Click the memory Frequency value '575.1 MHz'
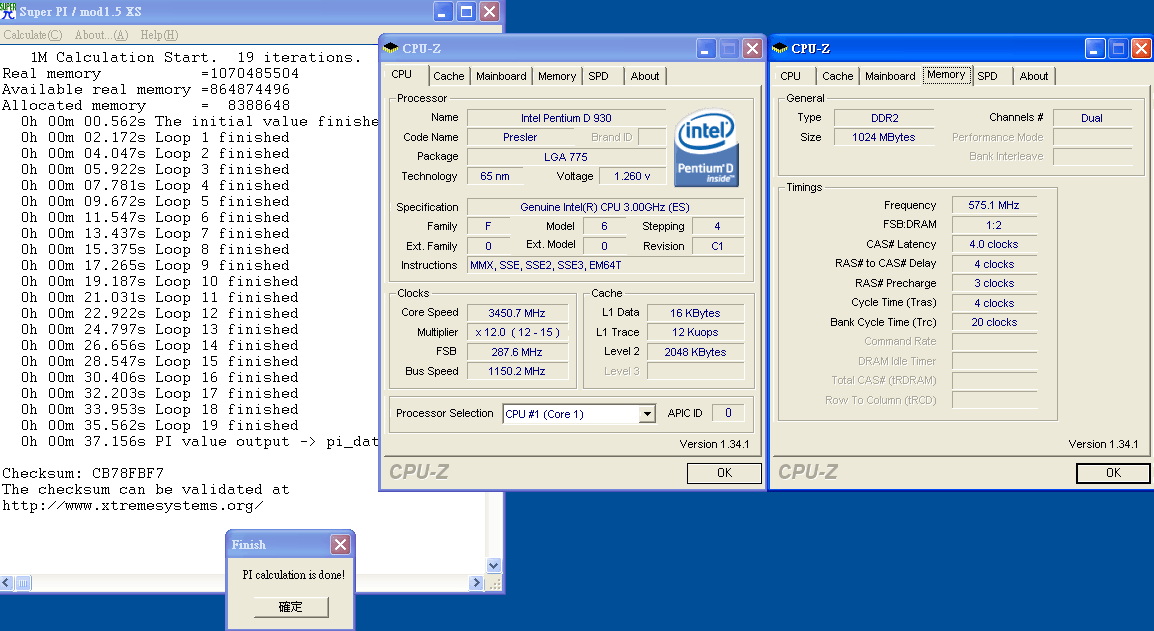Viewport: 1154px width, 631px height. pos(994,205)
